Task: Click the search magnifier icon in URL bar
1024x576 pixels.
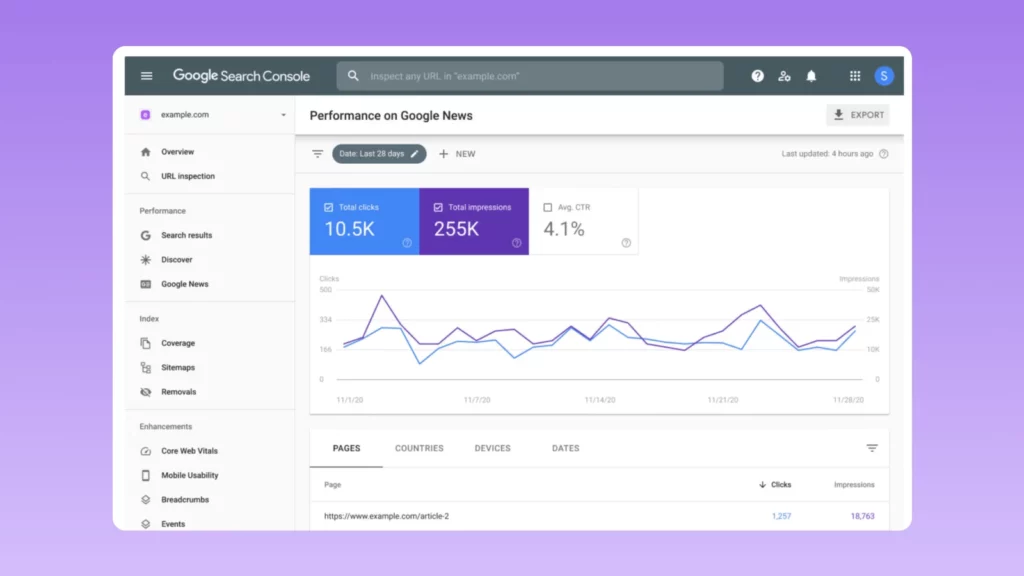Action: (353, 76)
